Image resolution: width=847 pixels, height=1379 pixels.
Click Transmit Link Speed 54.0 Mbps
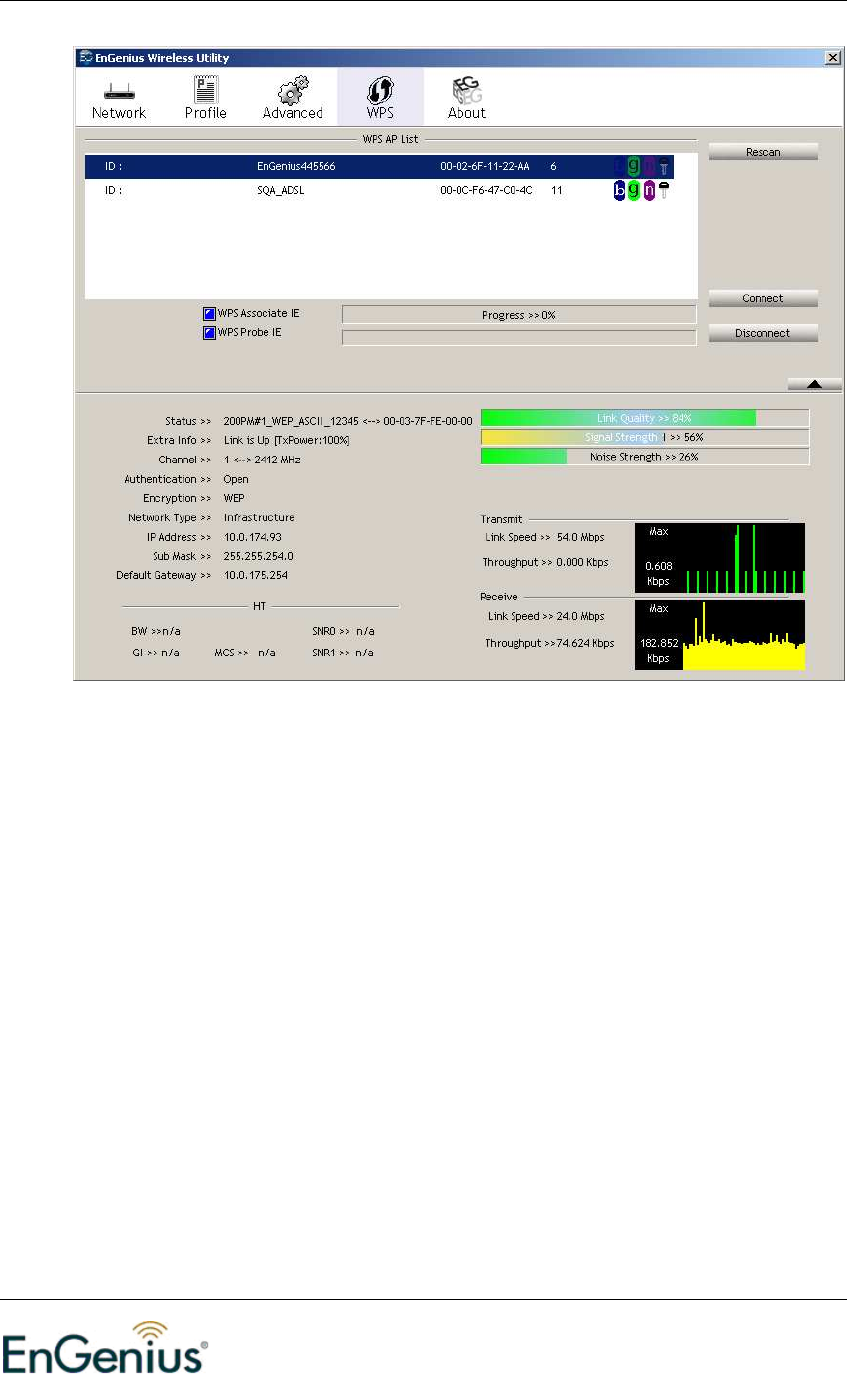click(x=544, y=538)
